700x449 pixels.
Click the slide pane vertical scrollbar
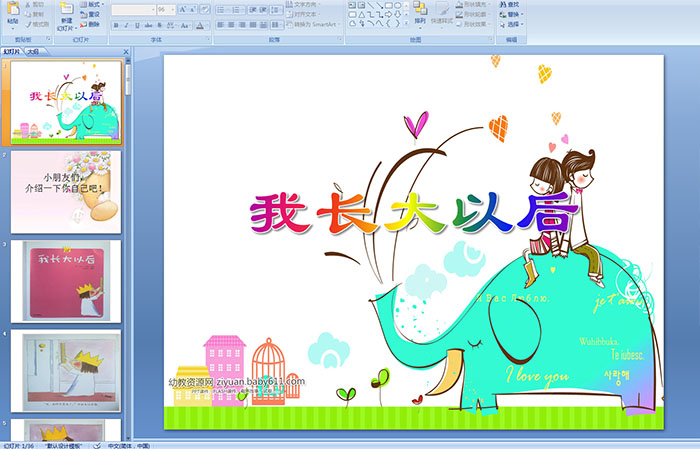[129, 248]
